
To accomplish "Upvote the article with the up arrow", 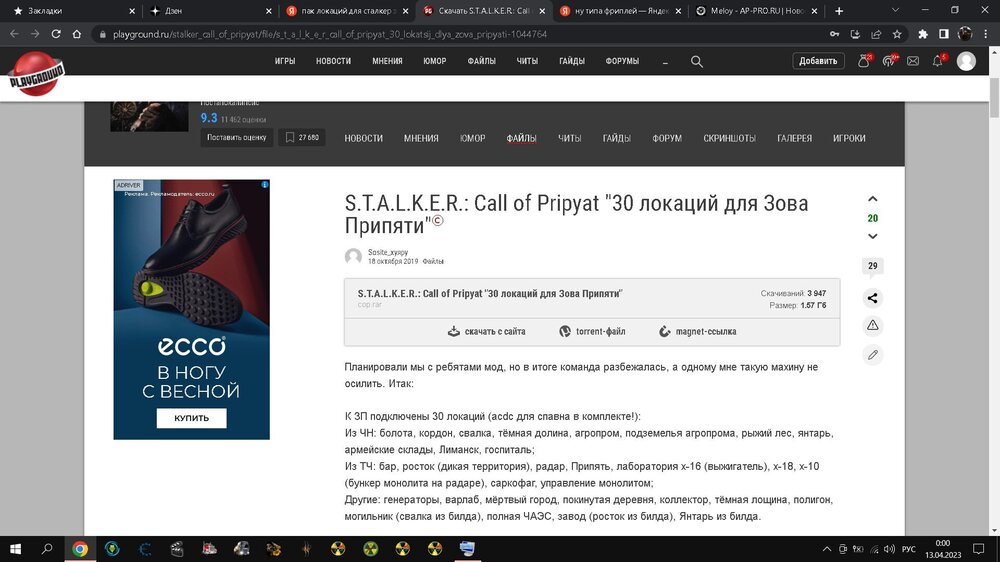I will coord(873,200).
